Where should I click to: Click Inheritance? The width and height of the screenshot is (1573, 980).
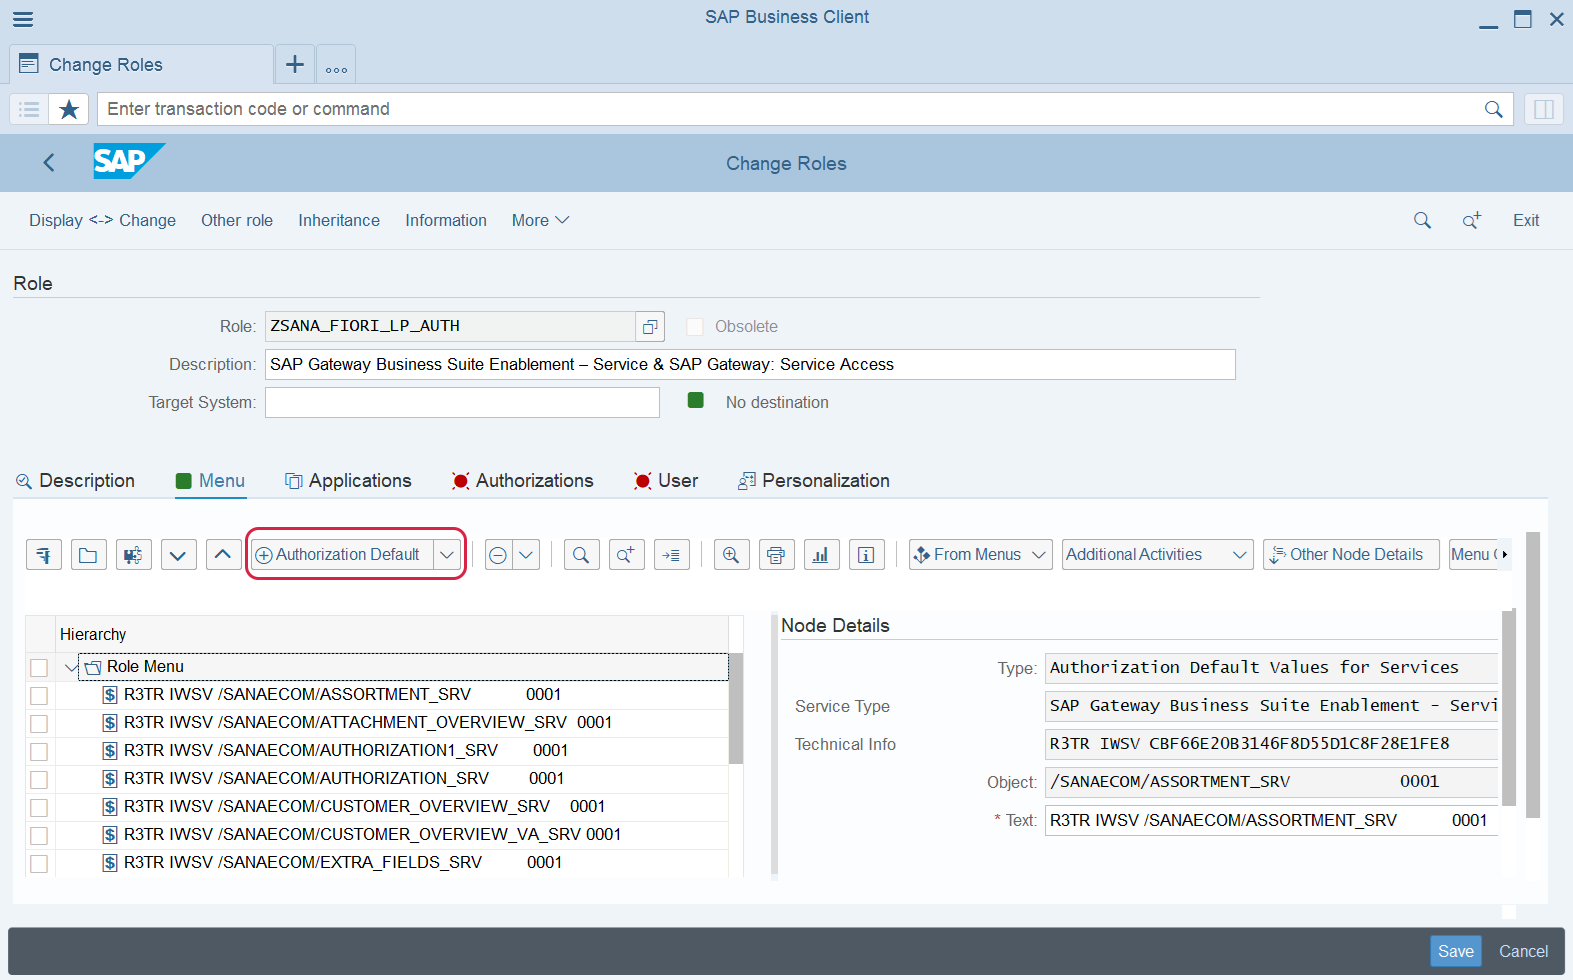(339, 220)
